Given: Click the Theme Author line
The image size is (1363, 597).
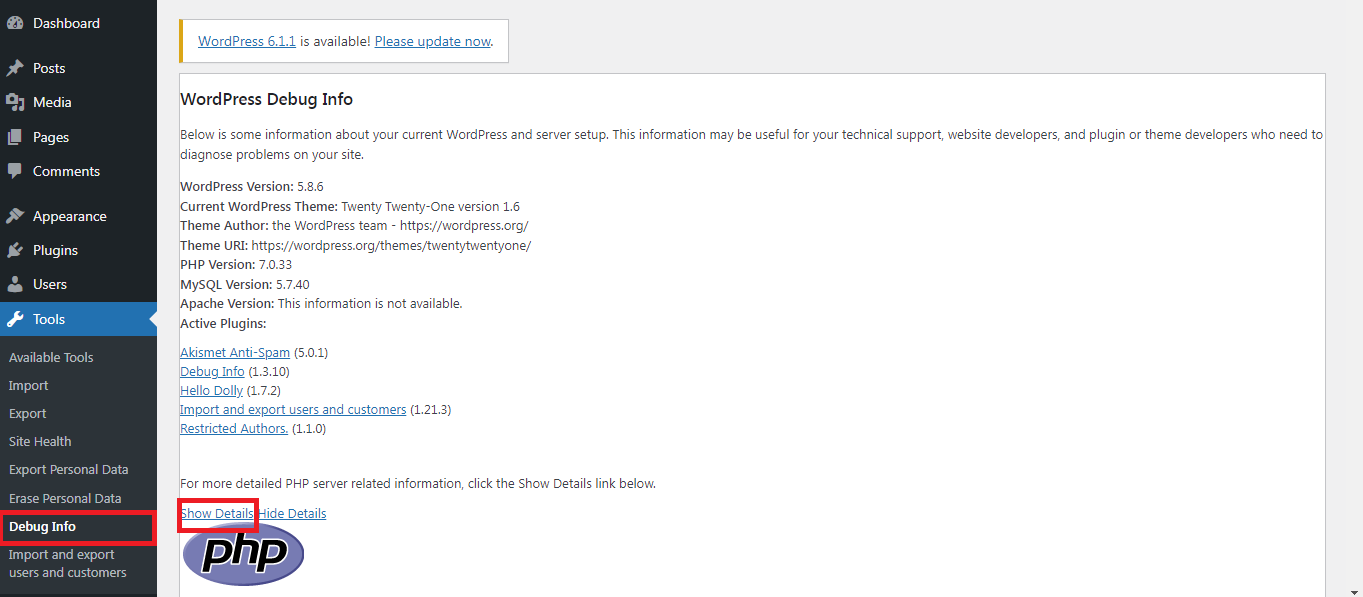Looking at the screenshot, I should (354, 226).
